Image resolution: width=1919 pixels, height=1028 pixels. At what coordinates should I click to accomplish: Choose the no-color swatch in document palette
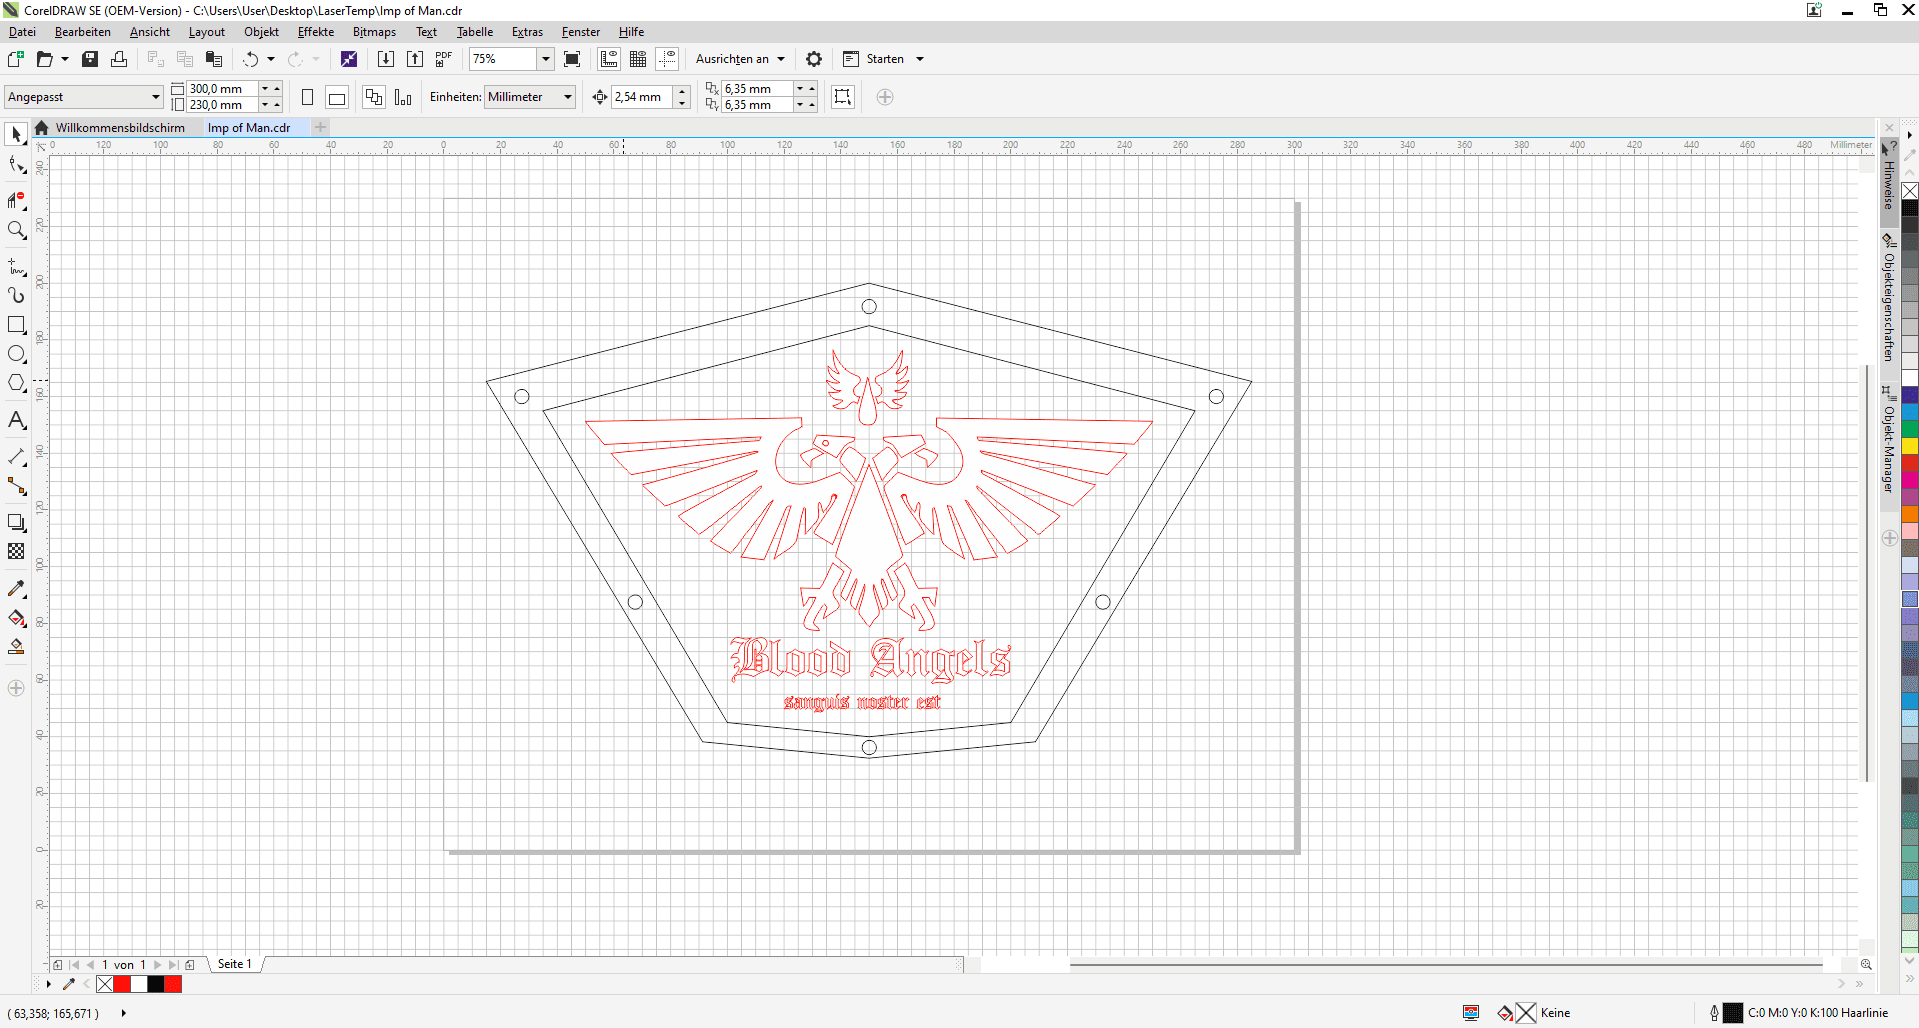click(105, 984)
